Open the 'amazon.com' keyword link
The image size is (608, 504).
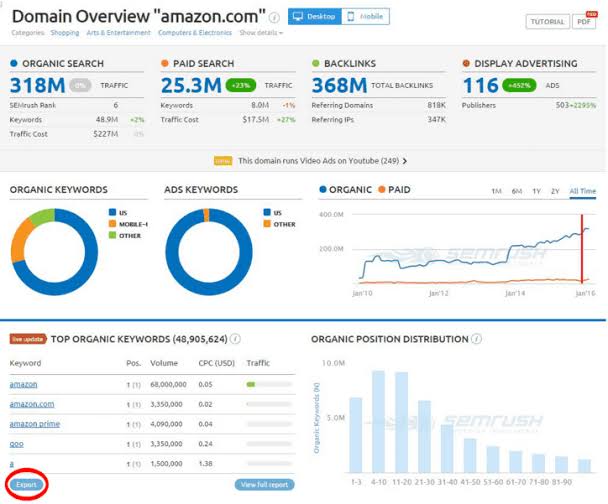tap(32, 404)
